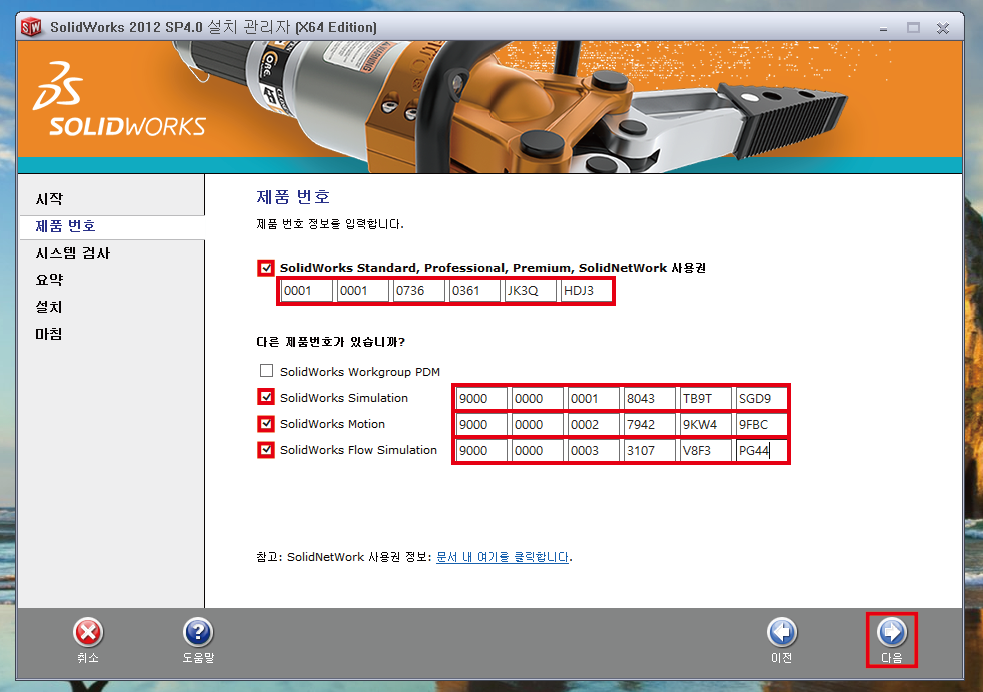Toggle SolidWorks Motion checkbox
The width and height of the screenshot is (983, 692).
(x=266, y=424)
